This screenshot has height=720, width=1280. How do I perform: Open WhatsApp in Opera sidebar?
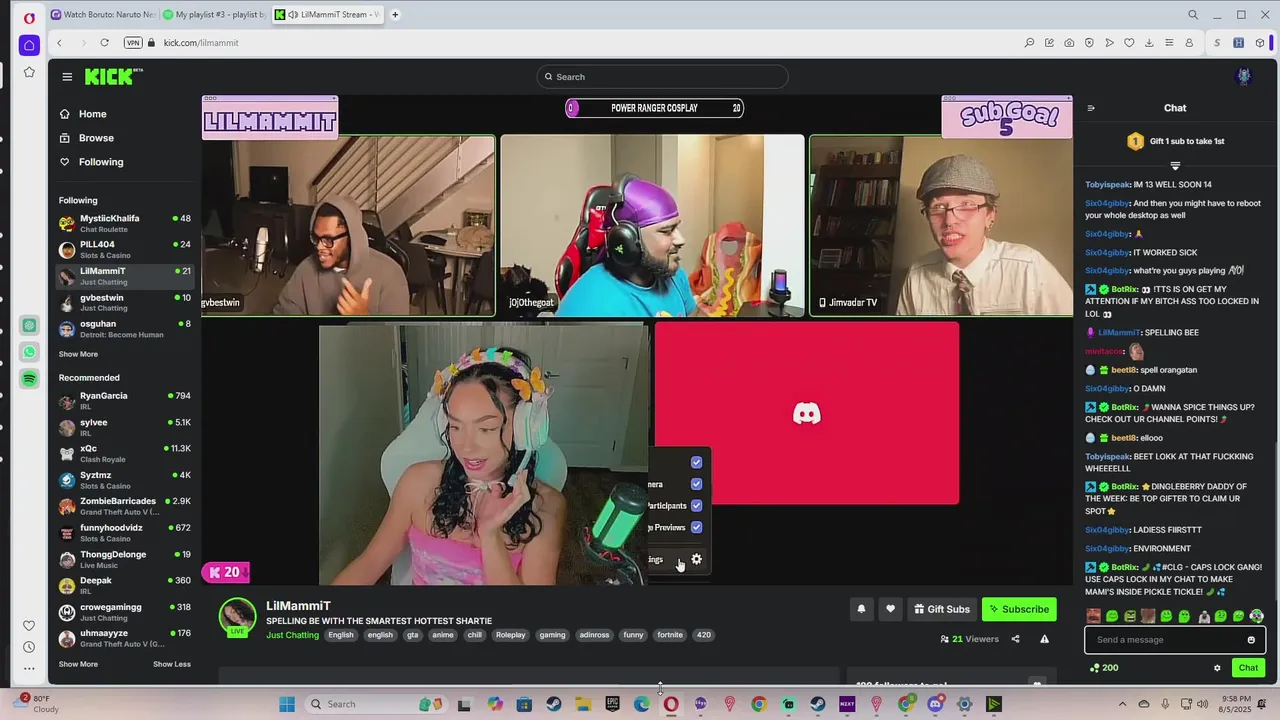point(29,352)
